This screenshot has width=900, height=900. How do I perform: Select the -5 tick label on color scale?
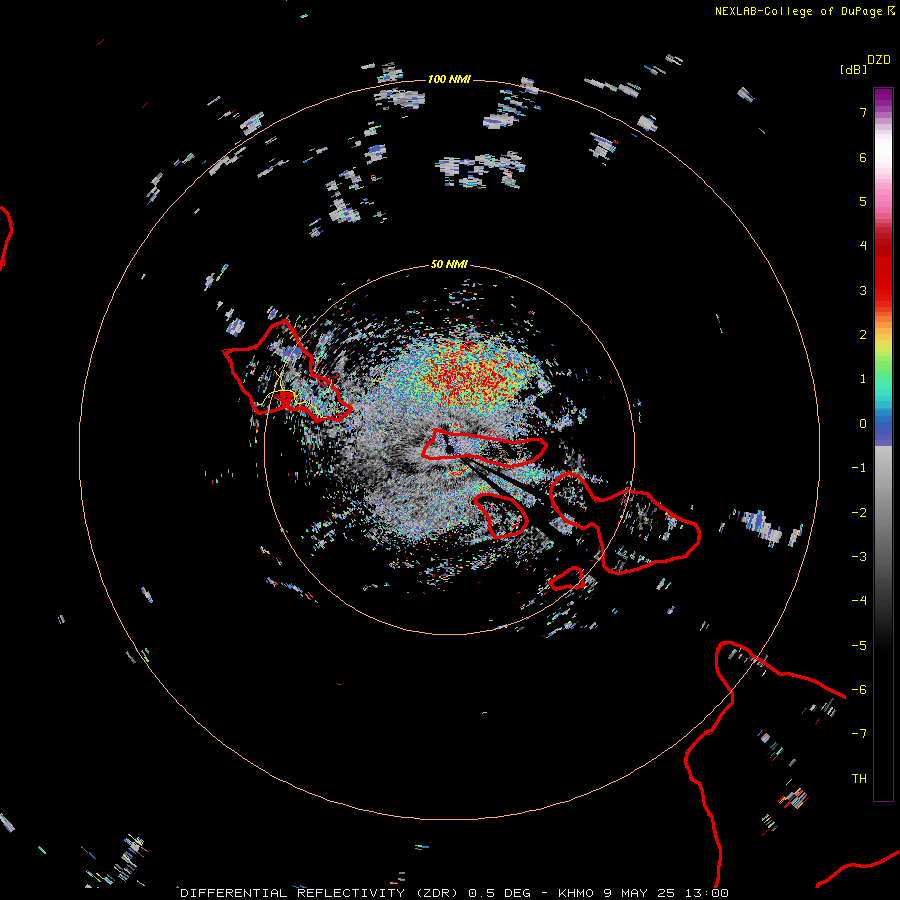859,646
